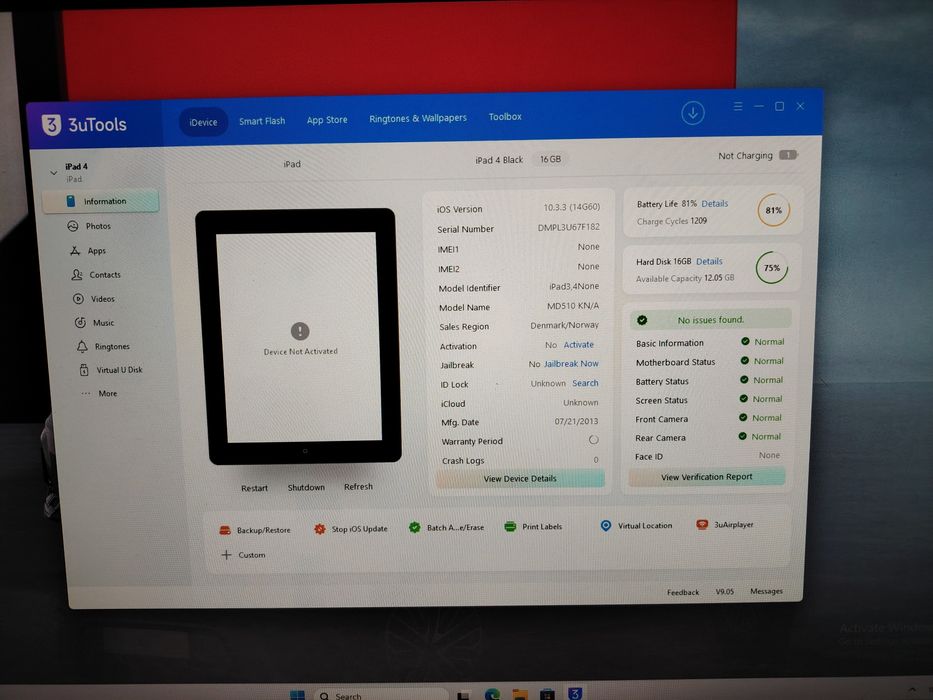Click the Activate link
This screenshot has height=700, width=933.
tap(578, 345)
